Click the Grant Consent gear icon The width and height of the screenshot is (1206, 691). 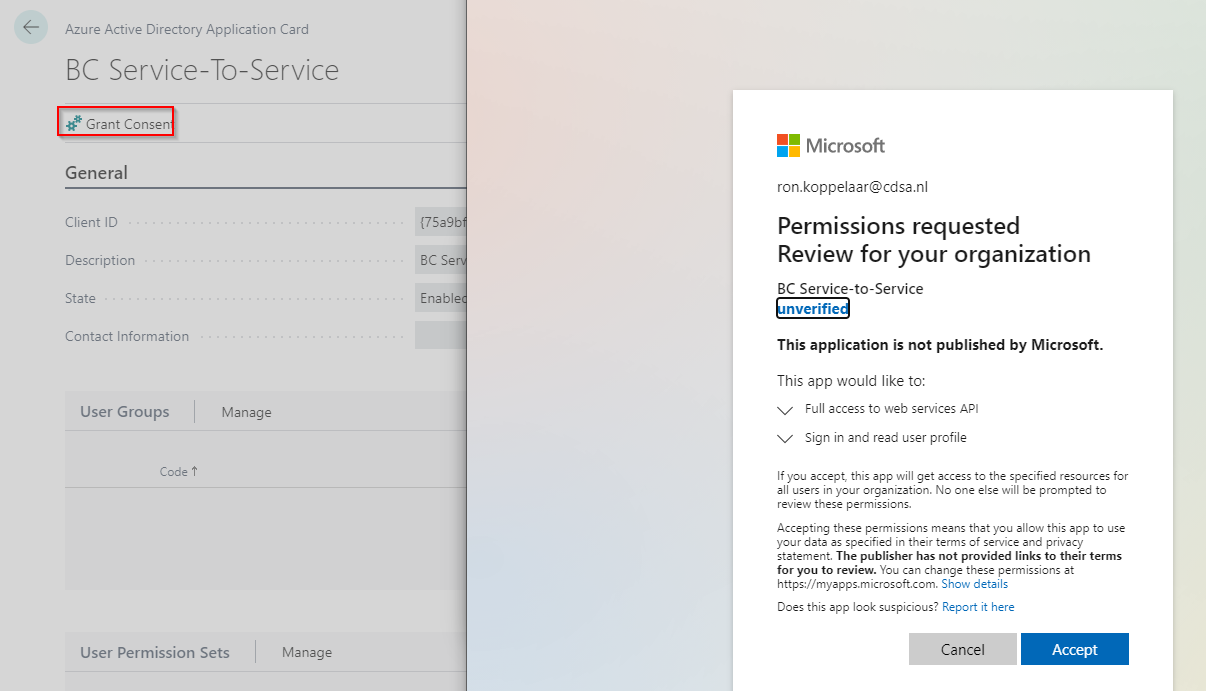tap(74, 124)
